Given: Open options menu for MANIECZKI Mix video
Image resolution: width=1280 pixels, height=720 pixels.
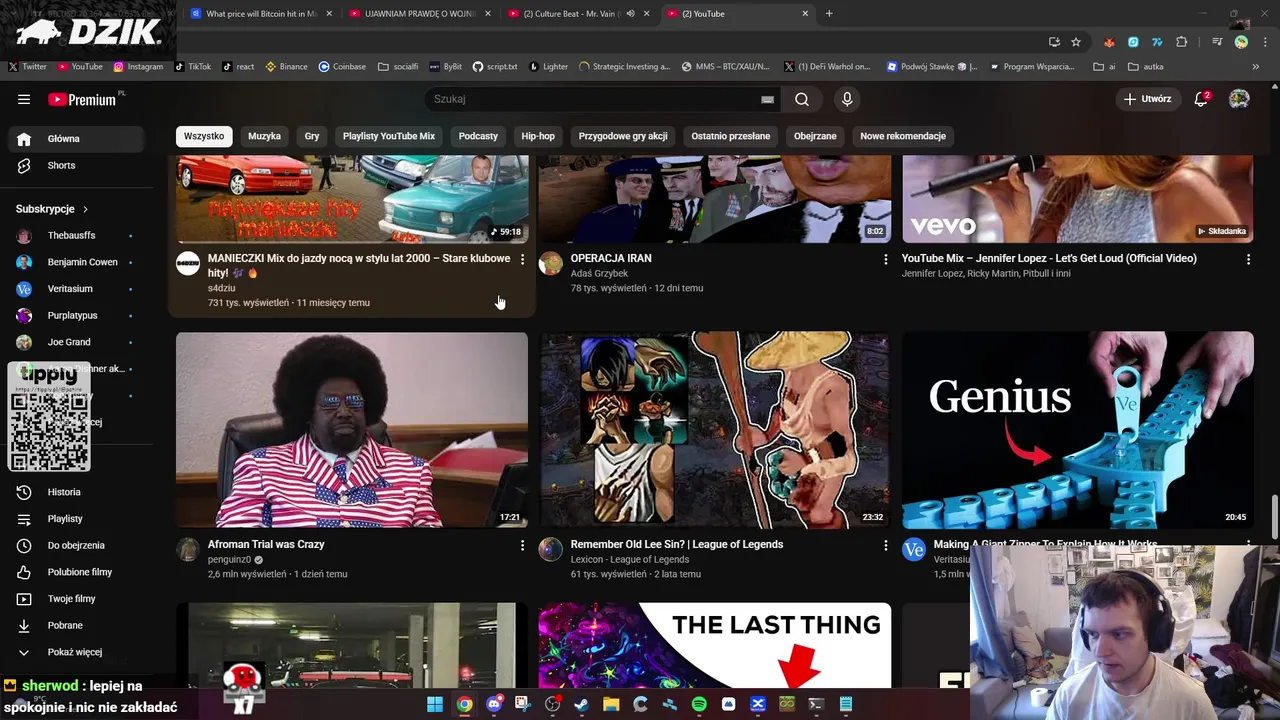Looking at the screenshot, I should coord(522,259).
